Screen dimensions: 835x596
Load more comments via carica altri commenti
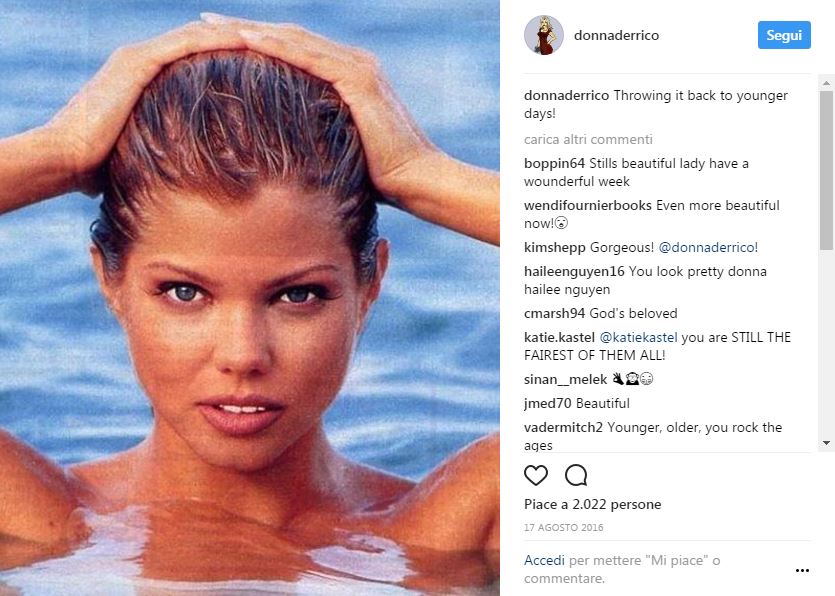(588, 140)
